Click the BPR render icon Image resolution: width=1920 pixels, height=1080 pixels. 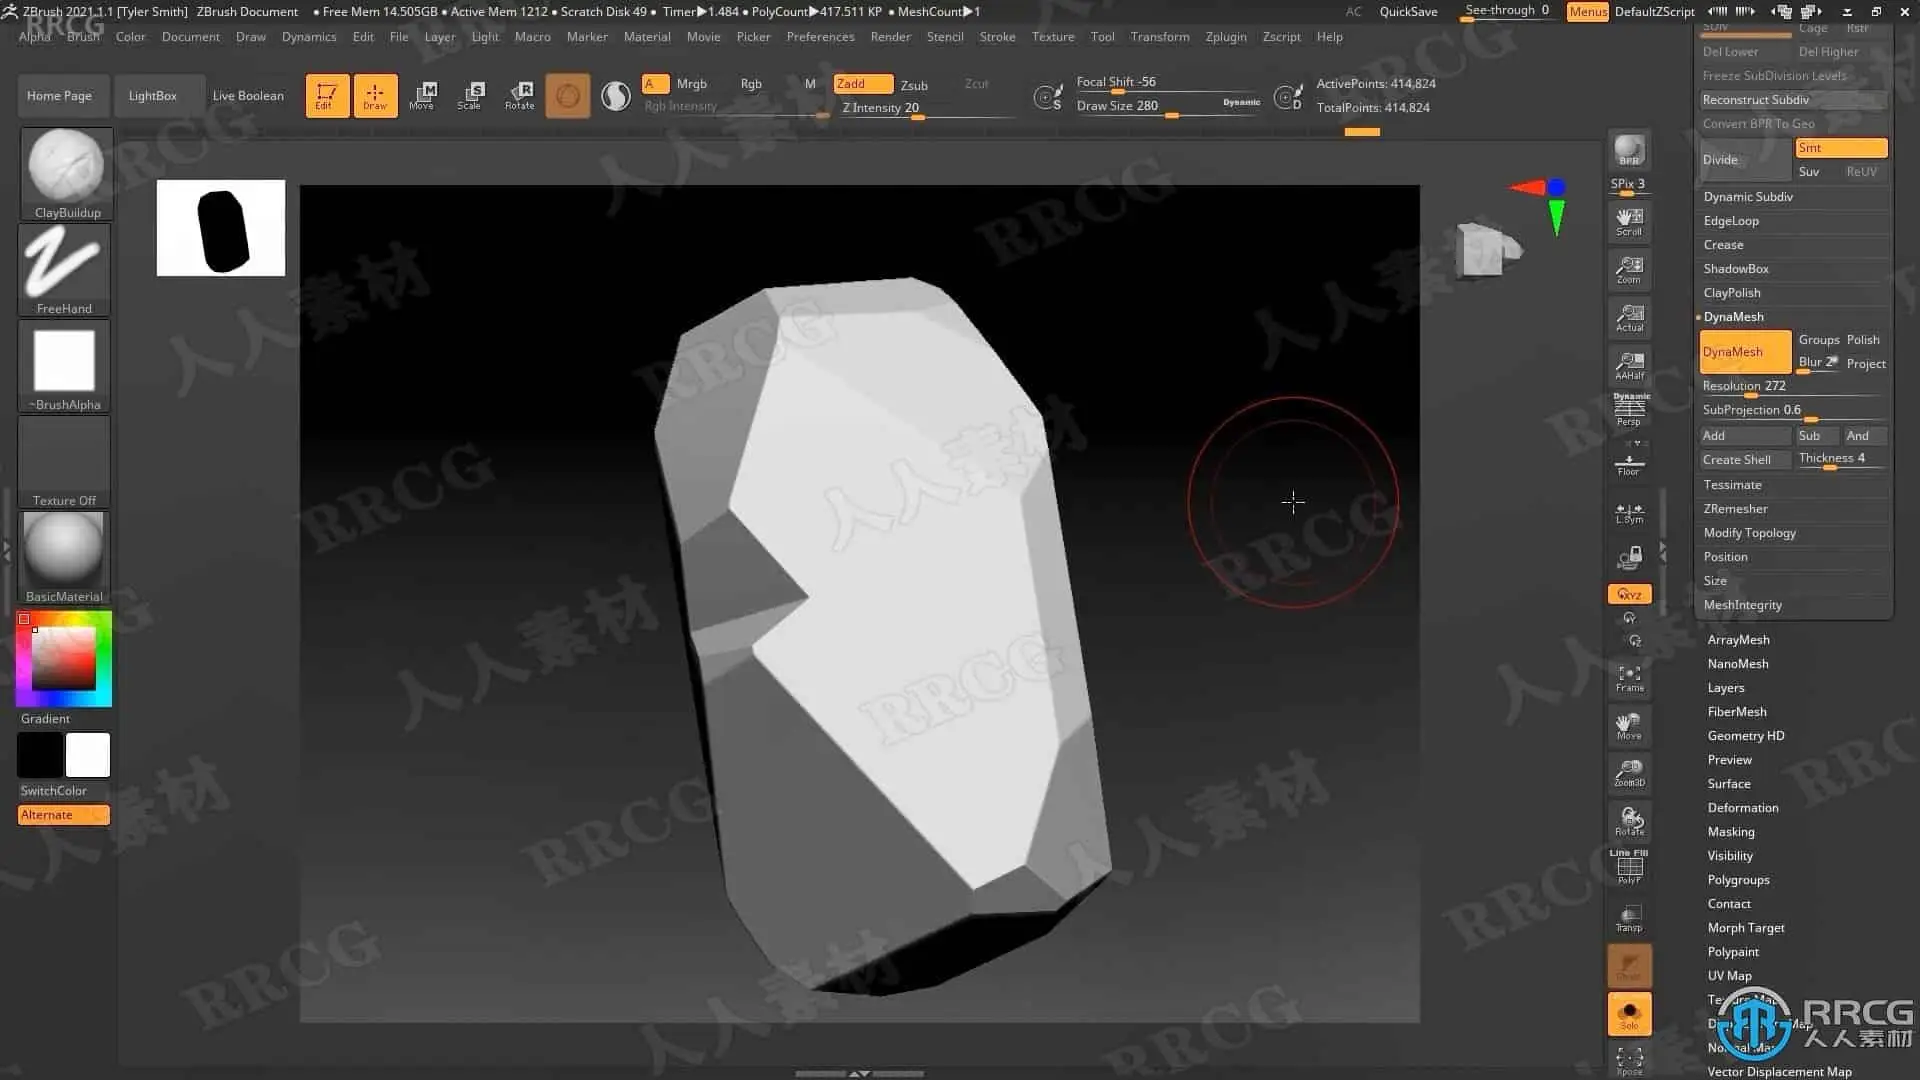coord(1629,150)
